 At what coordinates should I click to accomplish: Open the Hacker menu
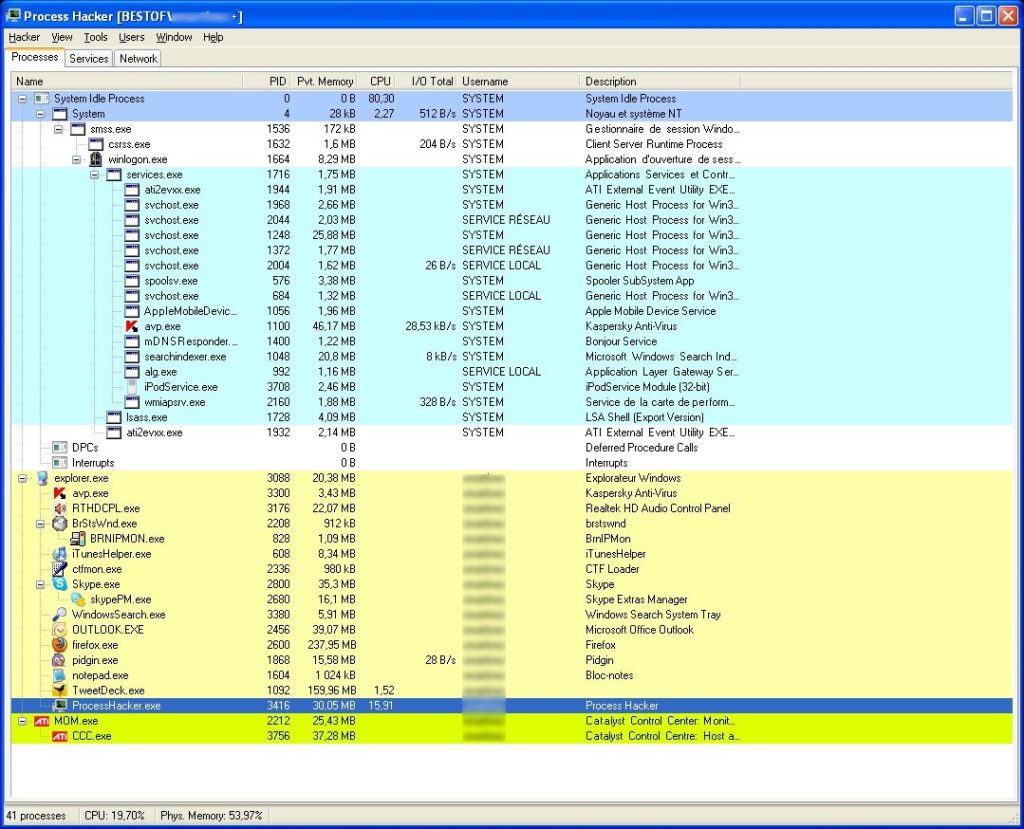click(x=24, y=37)
